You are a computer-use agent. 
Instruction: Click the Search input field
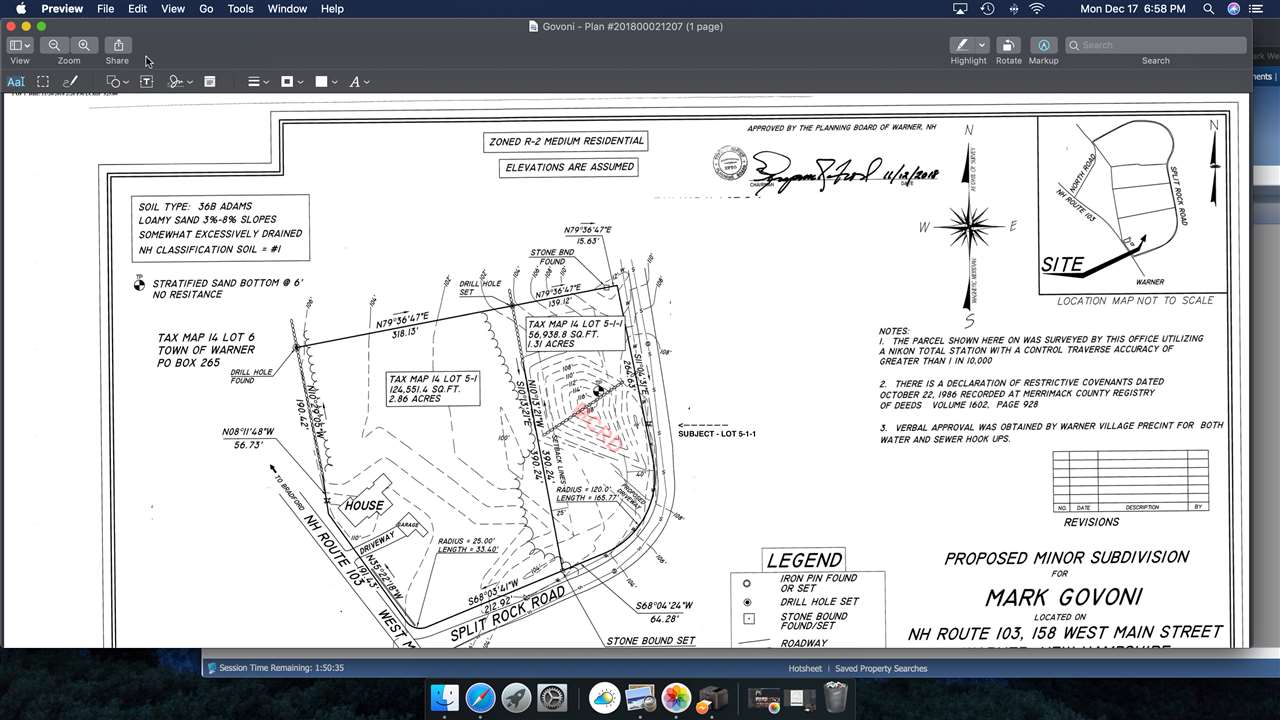click(1155, 45)
